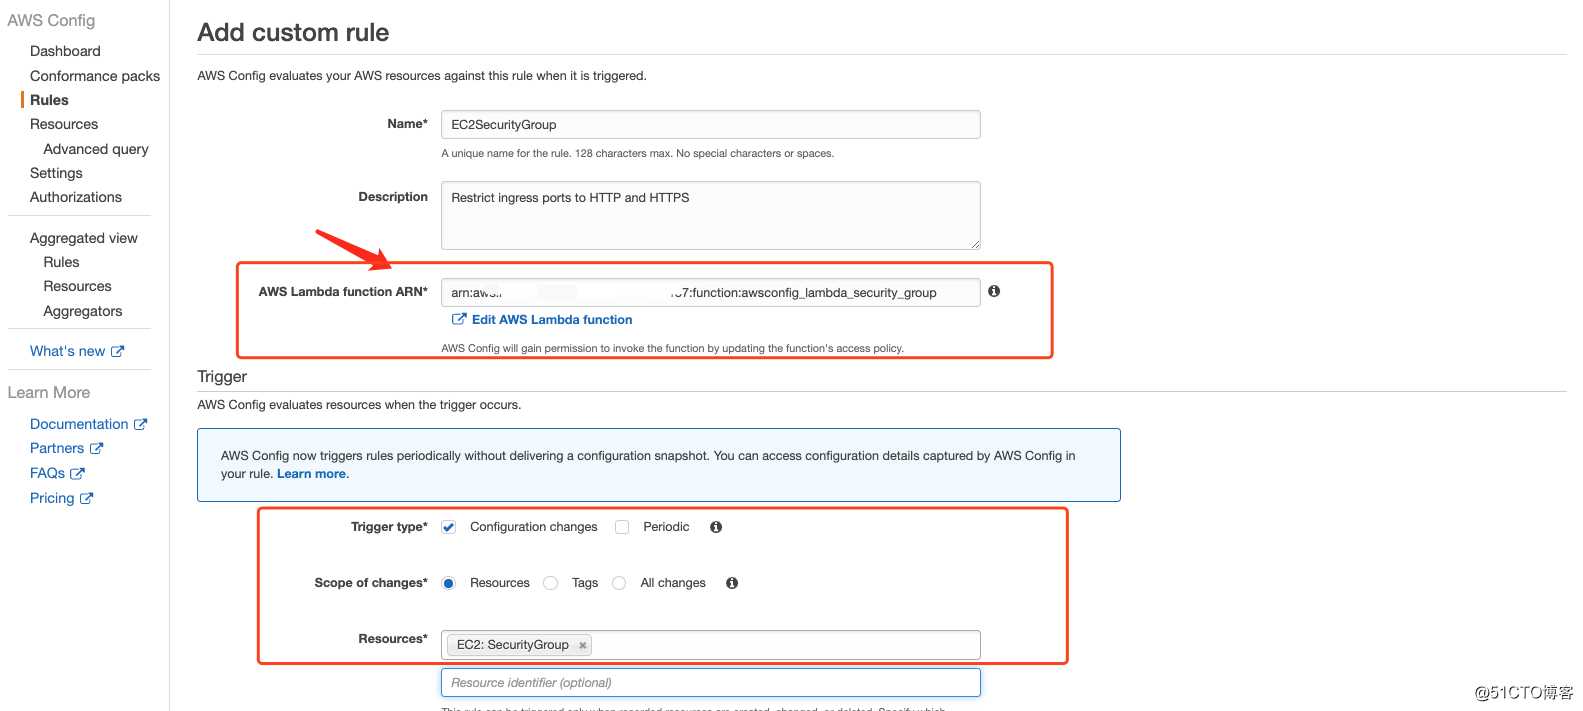Select the Resources scope radio button
1583x711 pixels.
(x=449, y=583)
